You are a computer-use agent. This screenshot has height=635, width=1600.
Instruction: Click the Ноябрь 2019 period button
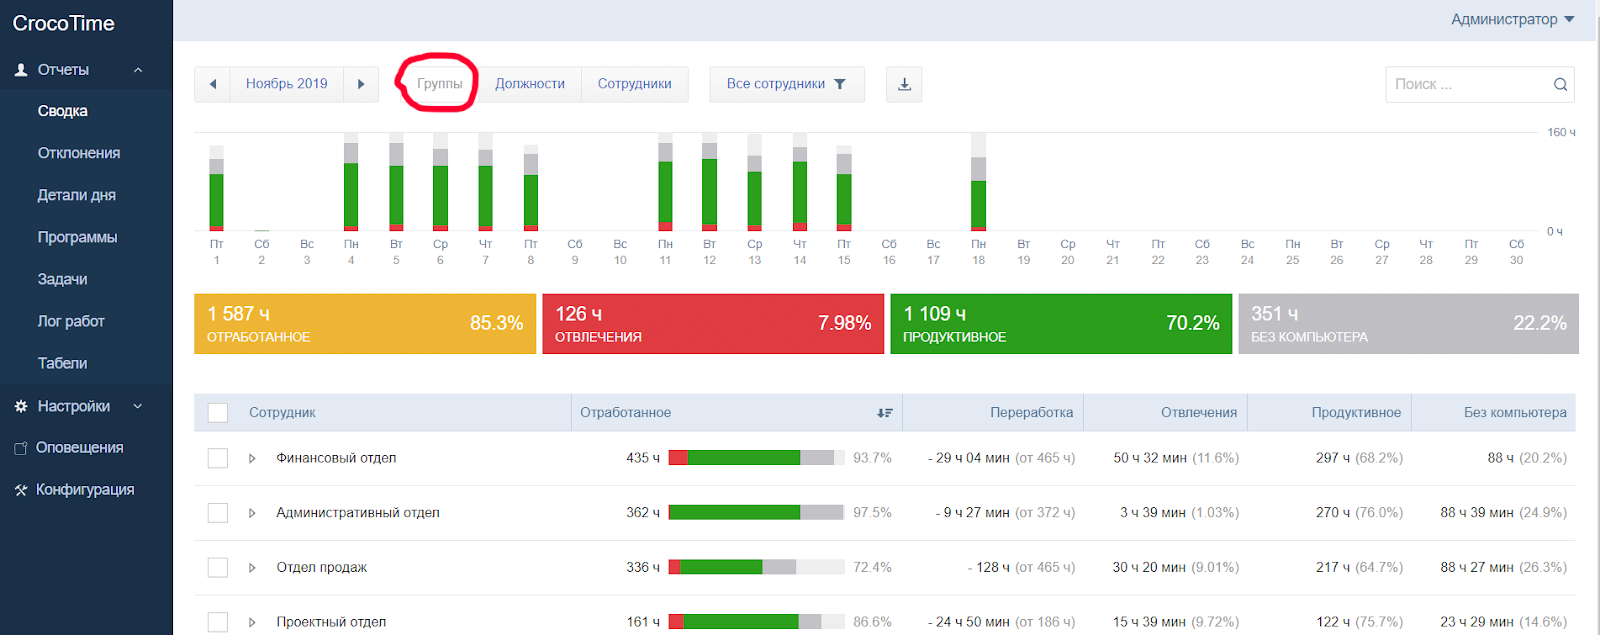pyautogui.click(x=287, y=84)
